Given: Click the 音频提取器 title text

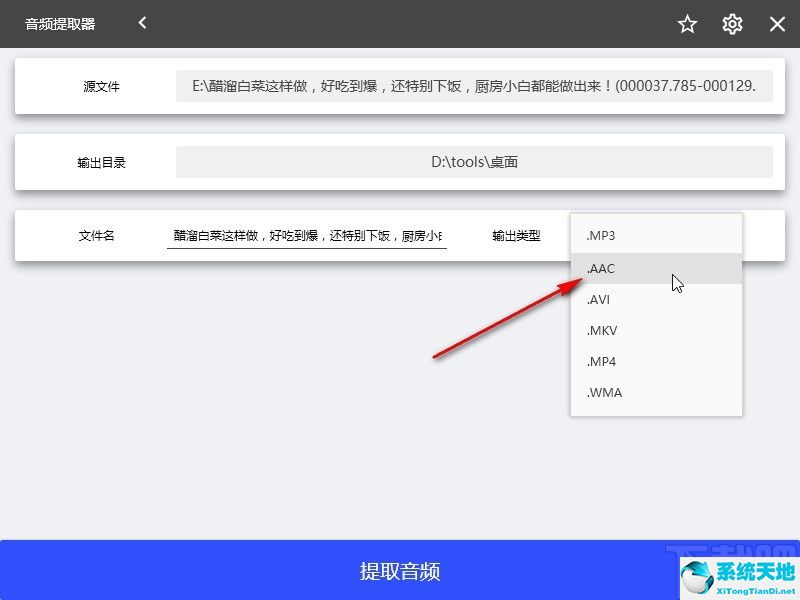Looking at the screenshot, I should [x=60, y=24].
